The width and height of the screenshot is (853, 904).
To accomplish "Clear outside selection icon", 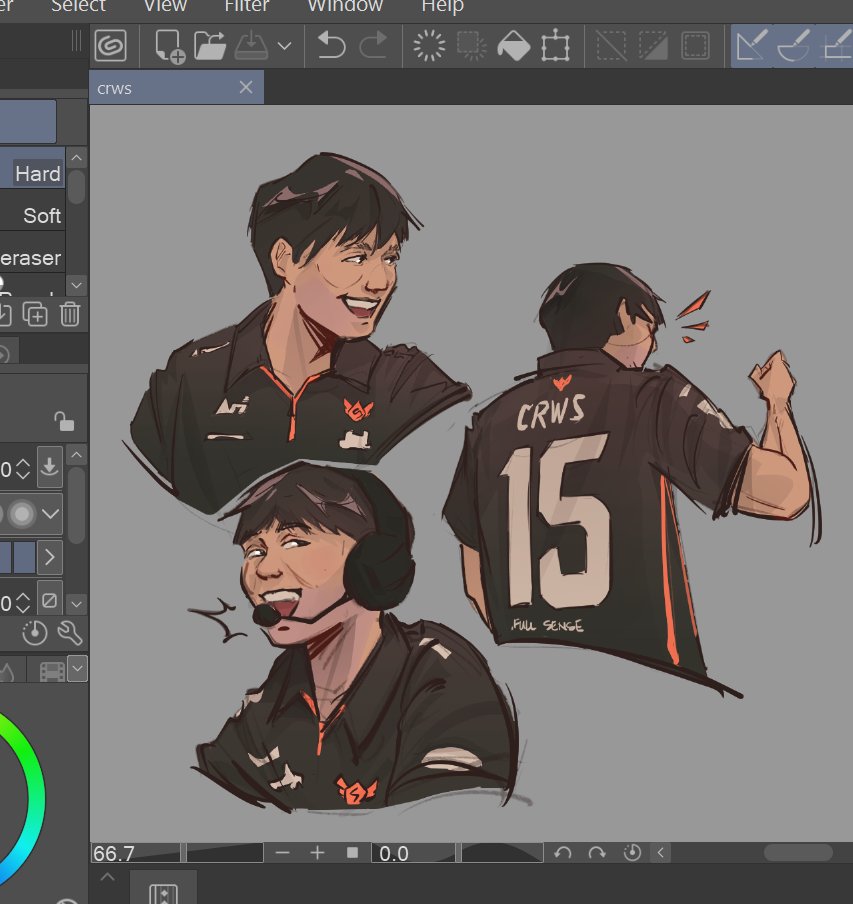I will [471, 46].
